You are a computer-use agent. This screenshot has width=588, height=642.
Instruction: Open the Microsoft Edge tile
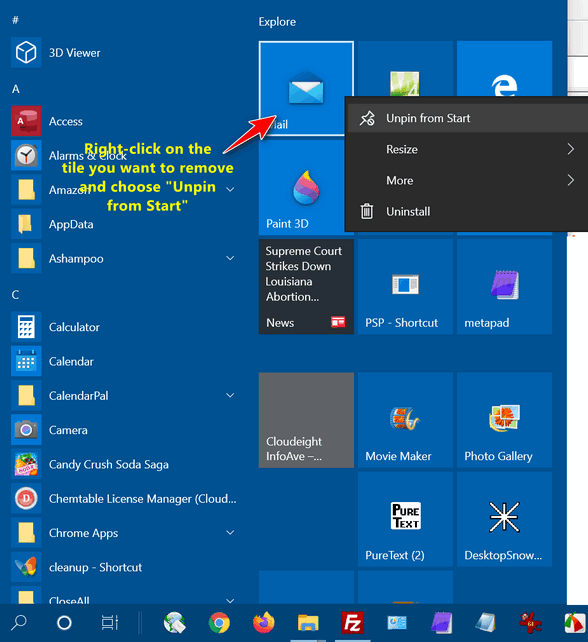(504, 69)
